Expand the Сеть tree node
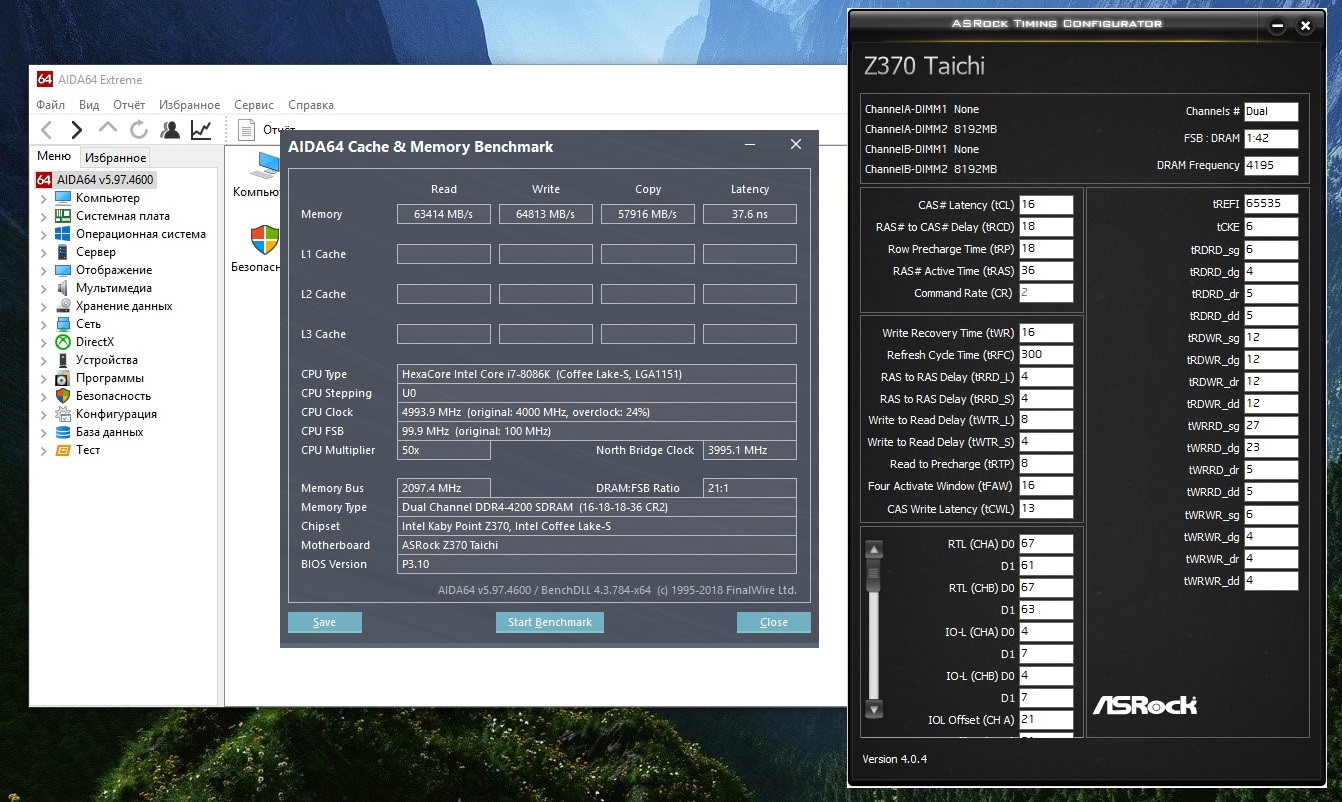The width and height of the screenshot is (1342, 802). click(44, 324)
